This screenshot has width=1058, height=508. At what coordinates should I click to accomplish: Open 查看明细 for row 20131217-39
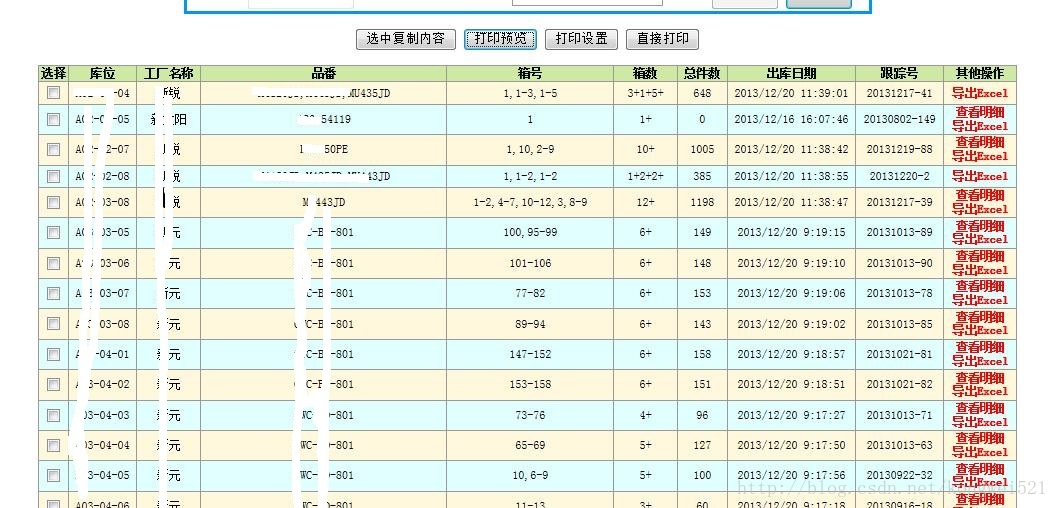tap(980, 196)
